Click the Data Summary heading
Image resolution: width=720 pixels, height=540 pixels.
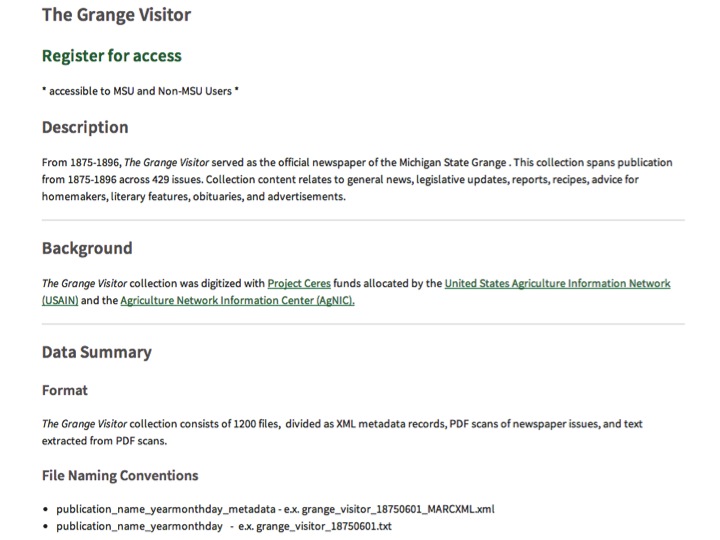[97, 352]
